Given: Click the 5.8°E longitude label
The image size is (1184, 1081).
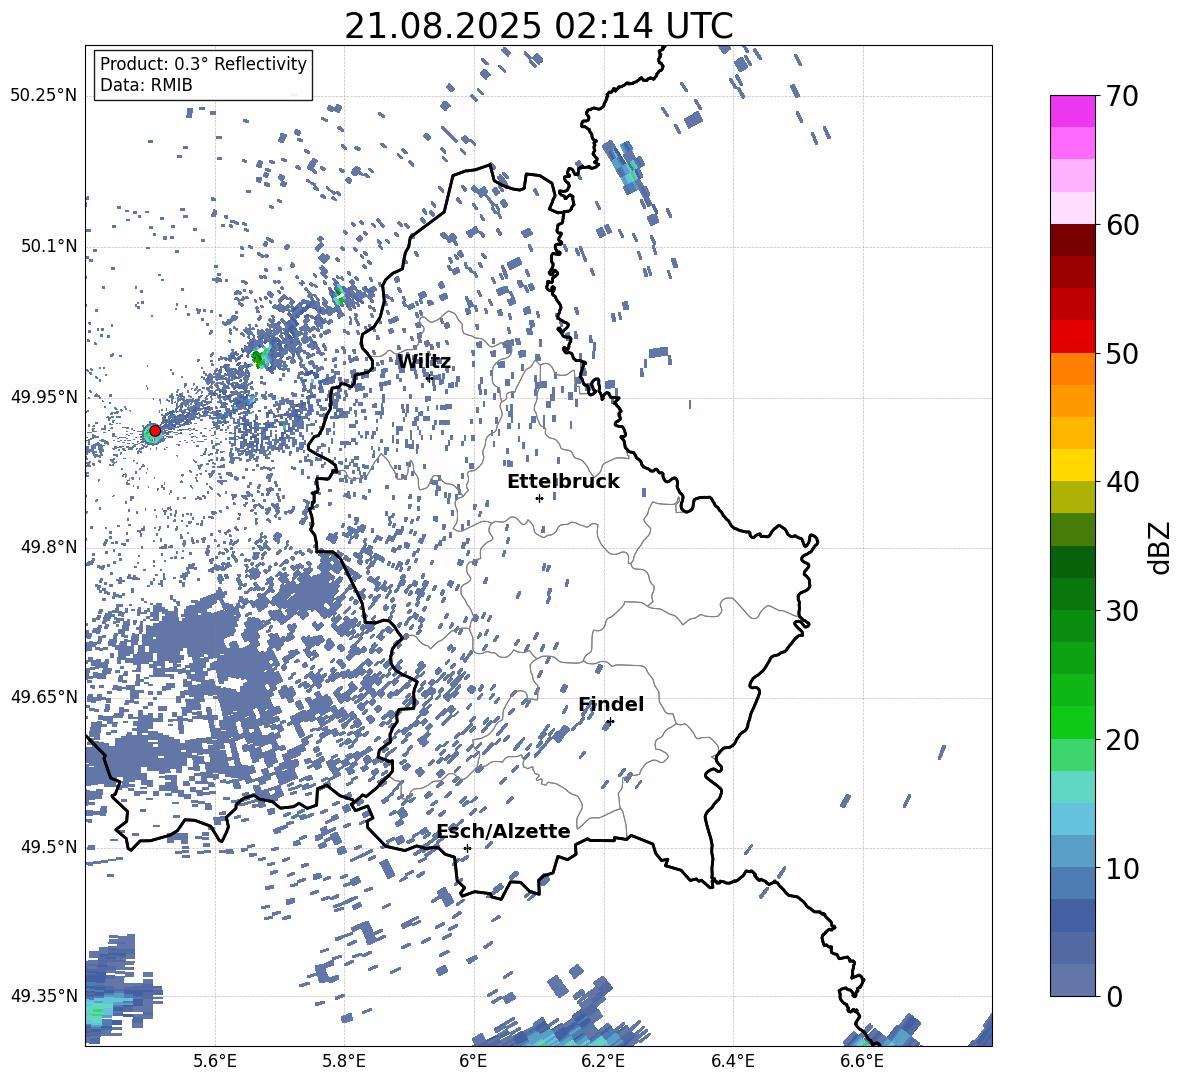Looking at the screenshot, I should [x=344, y=1062].
